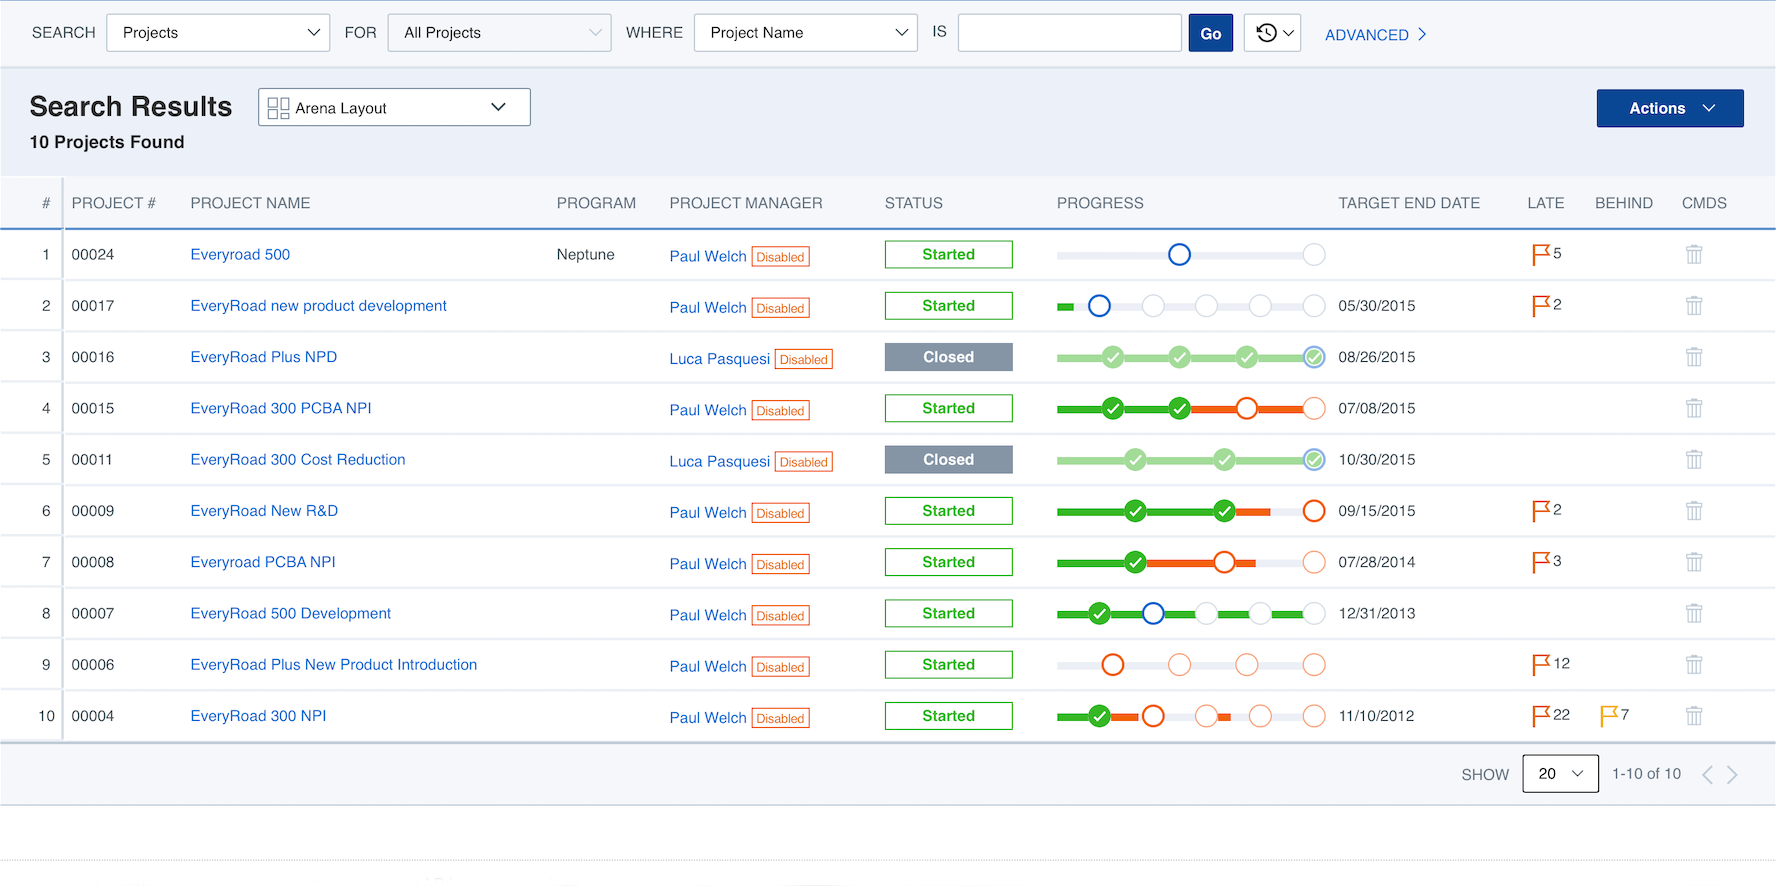Click the search value input field
Image resolution: width=1776 pixels, height=886 pixels.
[x=1069, y=33]
